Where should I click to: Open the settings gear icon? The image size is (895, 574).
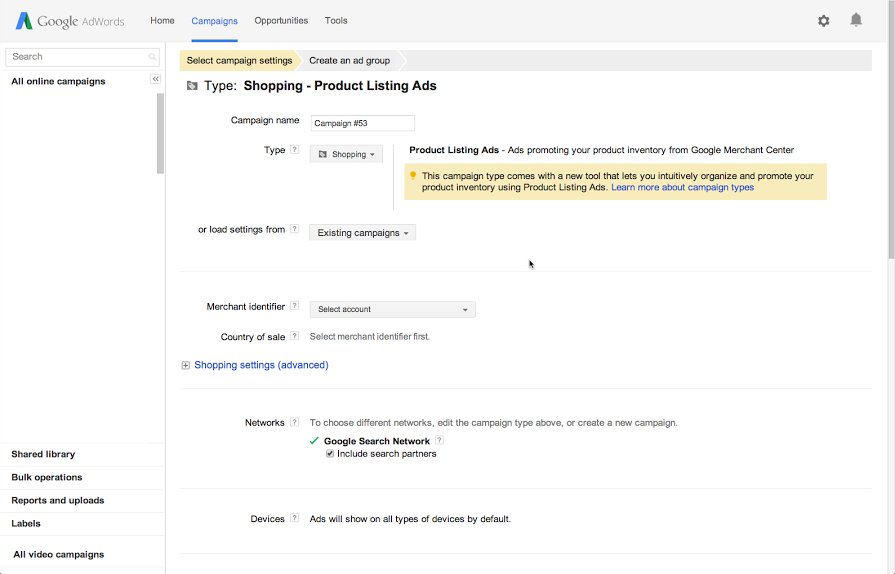click(x=823, y=21)
